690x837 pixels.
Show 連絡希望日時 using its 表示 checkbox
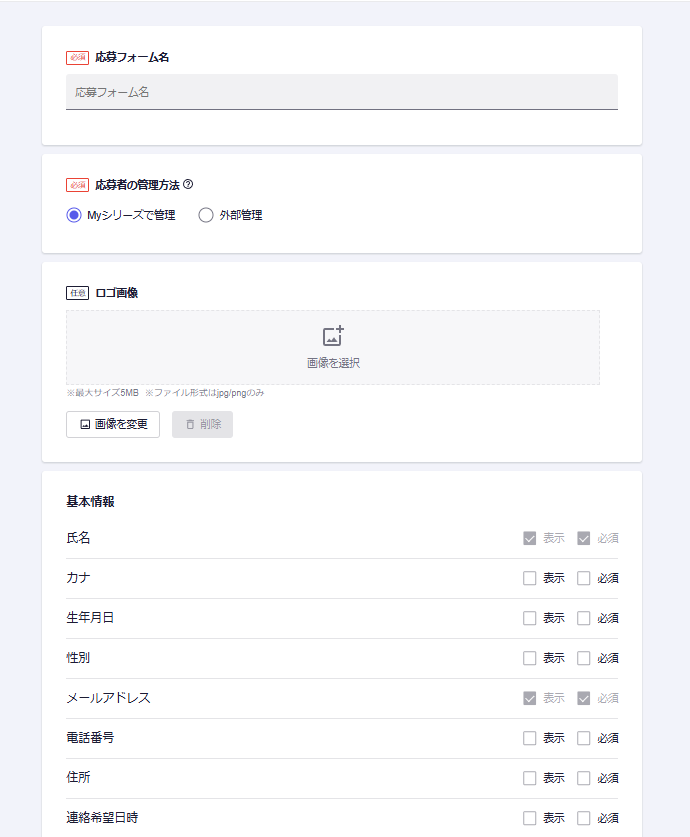click(x=530, y=818)
